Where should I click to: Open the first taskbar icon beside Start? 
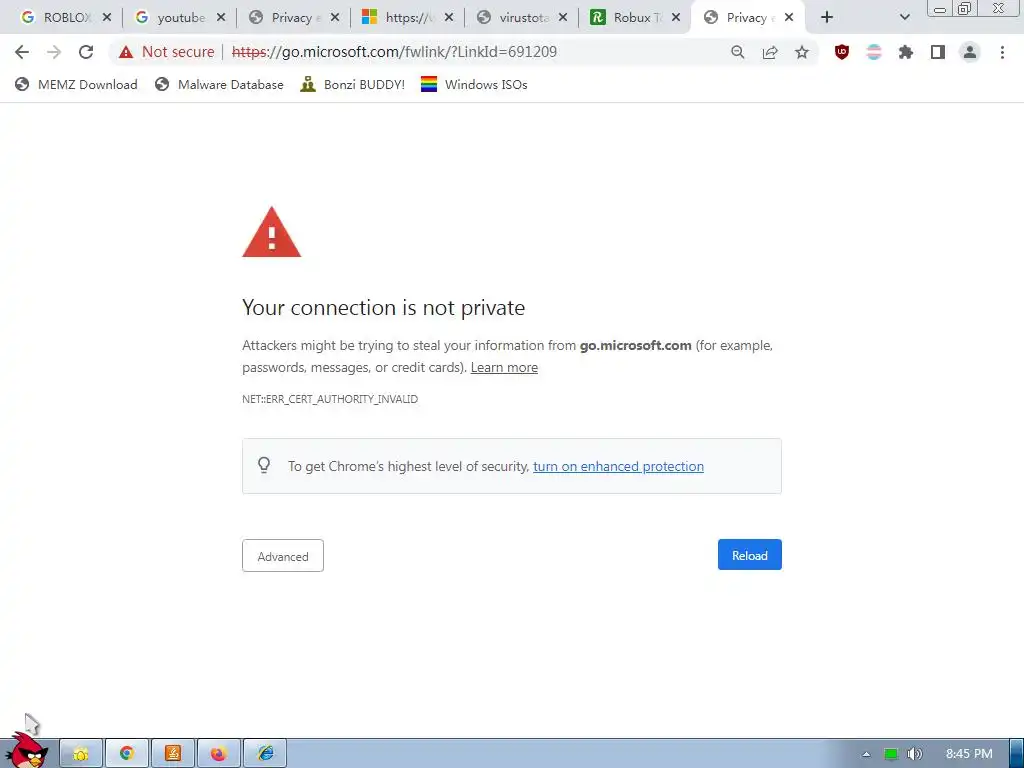[81, 754]
